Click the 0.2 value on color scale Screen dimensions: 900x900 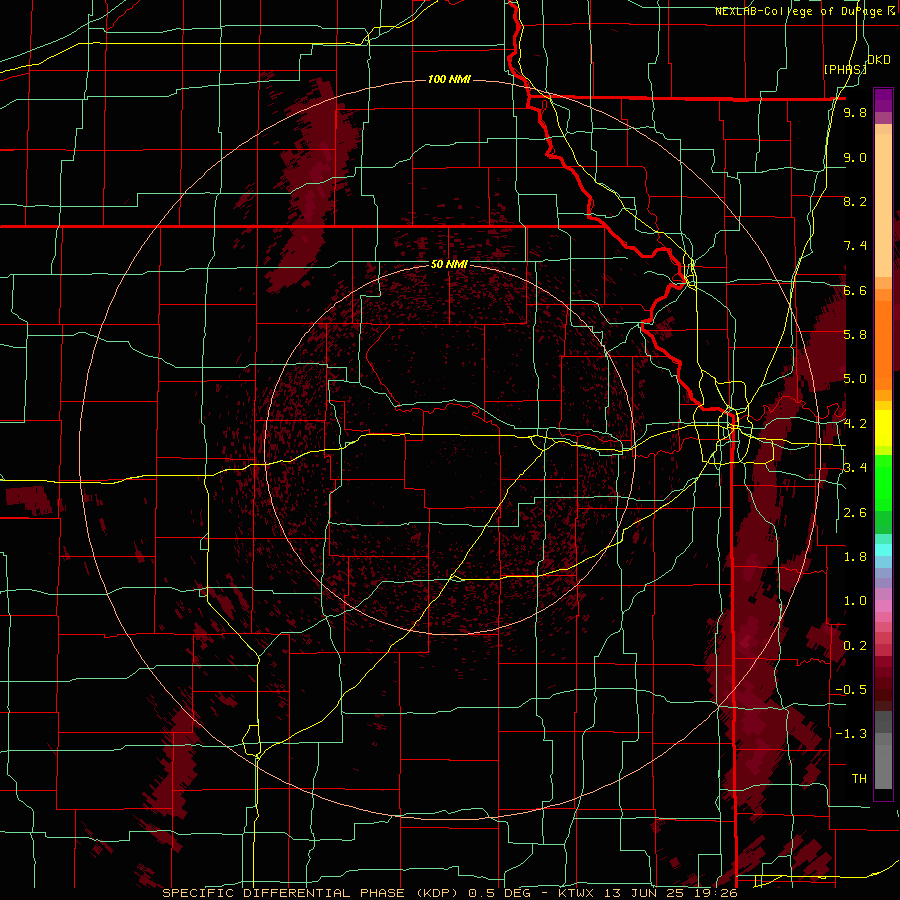click(855, 646)
